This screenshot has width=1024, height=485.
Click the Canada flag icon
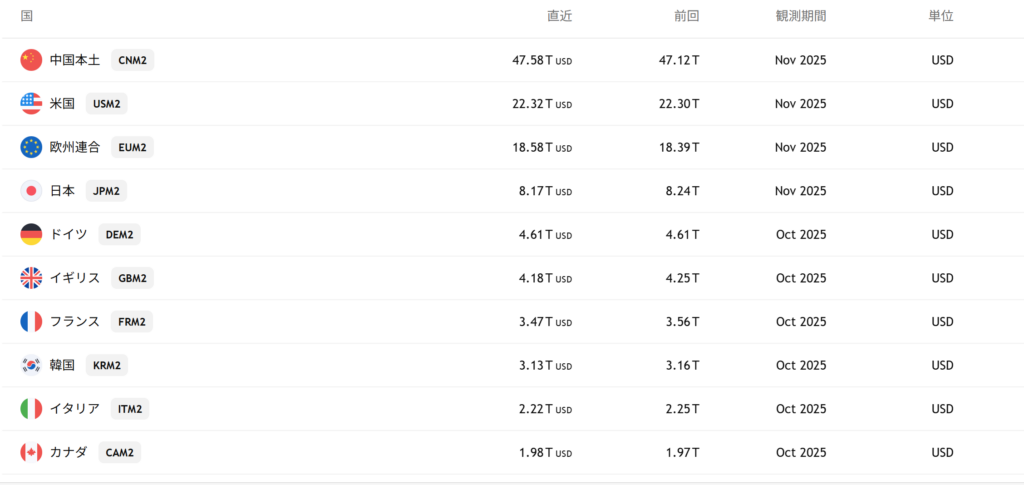[x=31, y=452]
